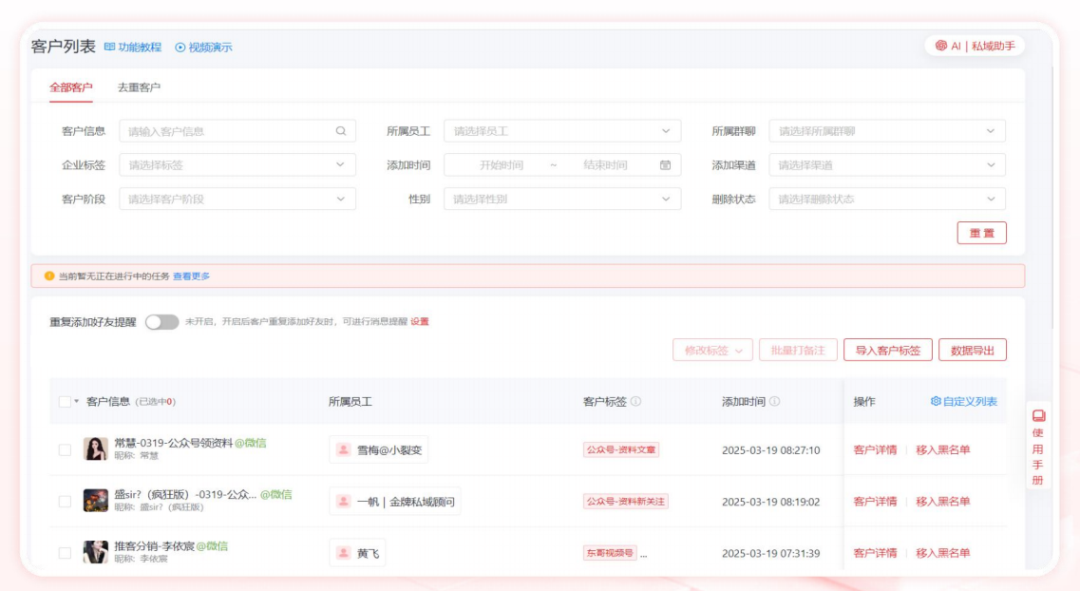Image resolution: width=1080 pixels, height=591 pixels.
Task: Open 自定义列表 column settings gear
Action: coord(936,401)
